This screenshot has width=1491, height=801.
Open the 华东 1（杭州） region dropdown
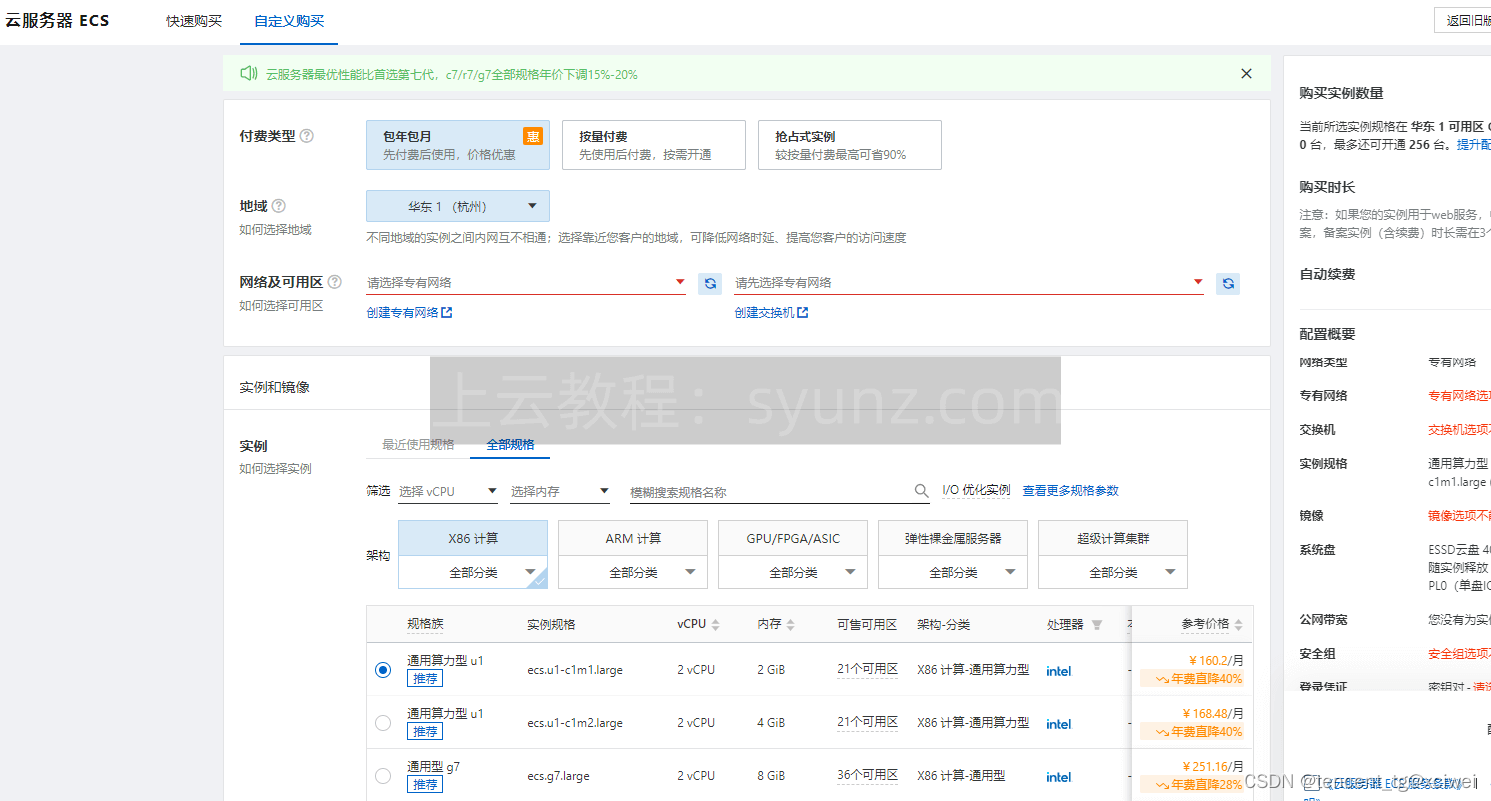(458, 206)
